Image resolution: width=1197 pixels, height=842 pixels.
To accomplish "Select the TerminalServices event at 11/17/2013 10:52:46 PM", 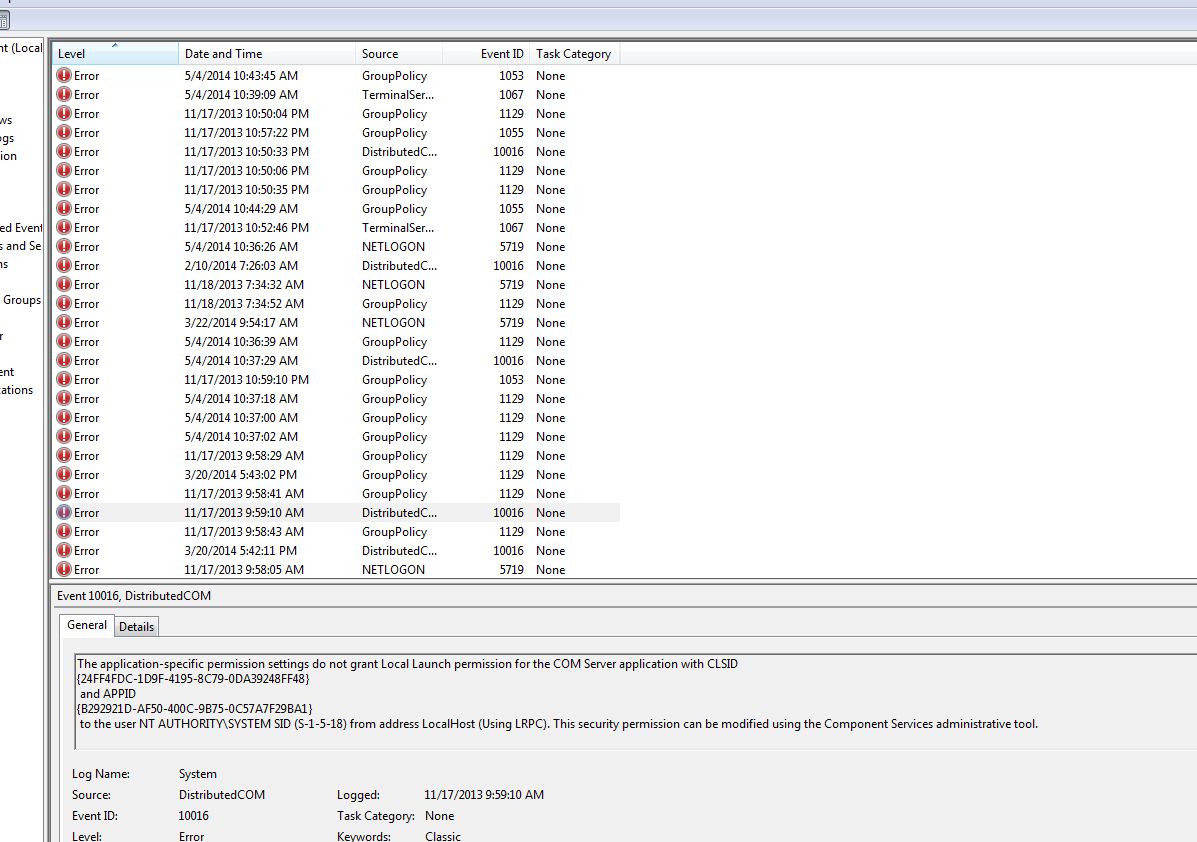I will (x=246, y=228).
